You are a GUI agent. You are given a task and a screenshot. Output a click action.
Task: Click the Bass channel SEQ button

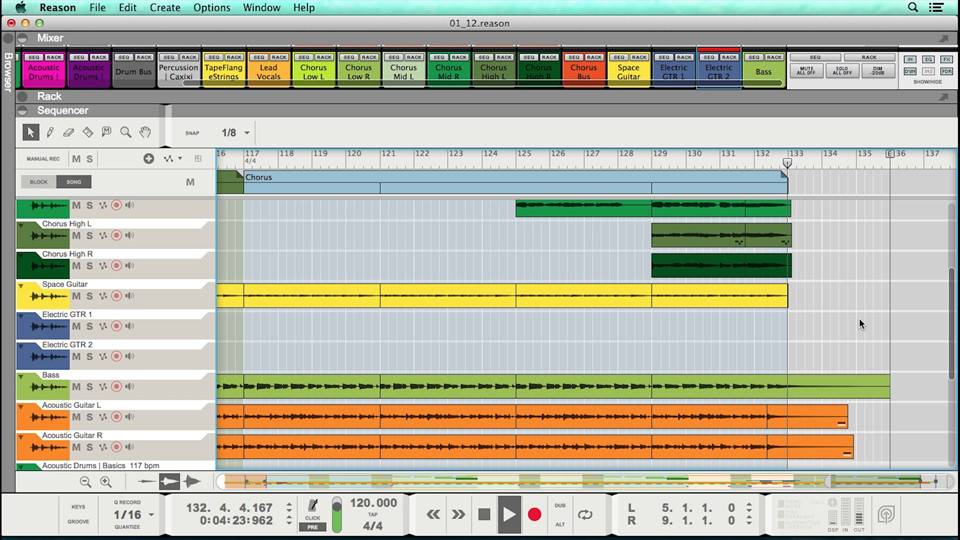(754, 57)
